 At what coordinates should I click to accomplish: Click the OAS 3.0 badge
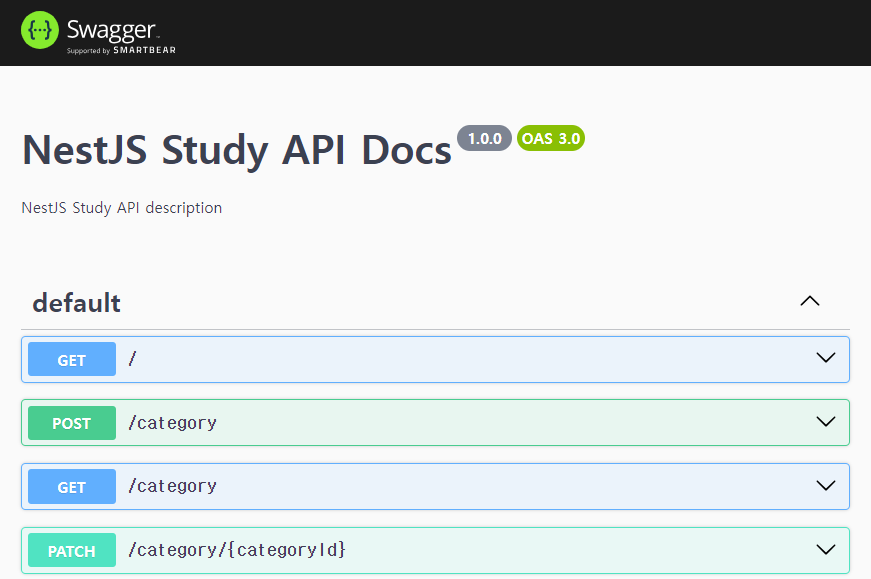(x=551, y=138)
